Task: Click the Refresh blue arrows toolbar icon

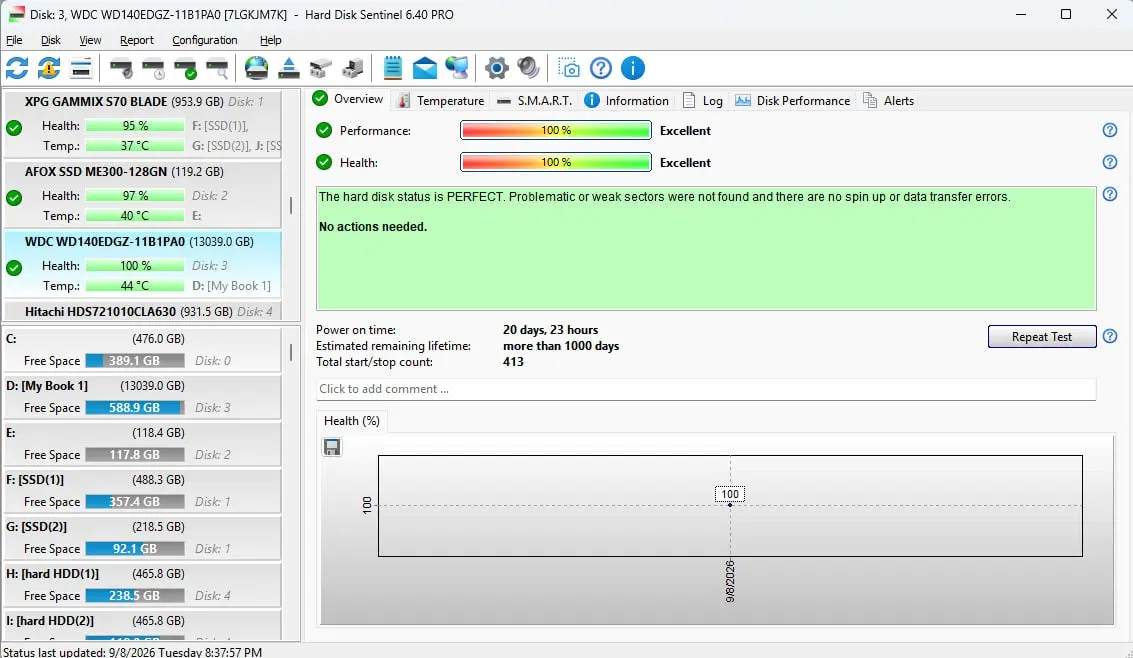Action: 17,69
